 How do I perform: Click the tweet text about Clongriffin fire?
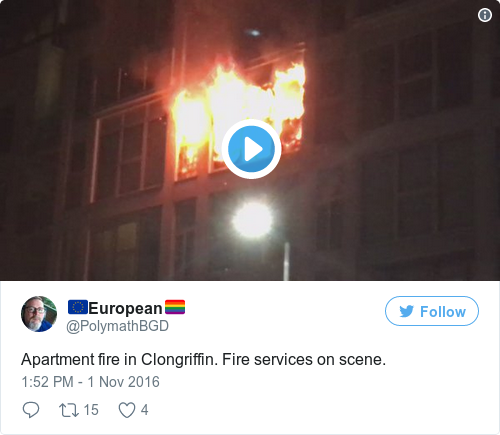pos(203,360)
